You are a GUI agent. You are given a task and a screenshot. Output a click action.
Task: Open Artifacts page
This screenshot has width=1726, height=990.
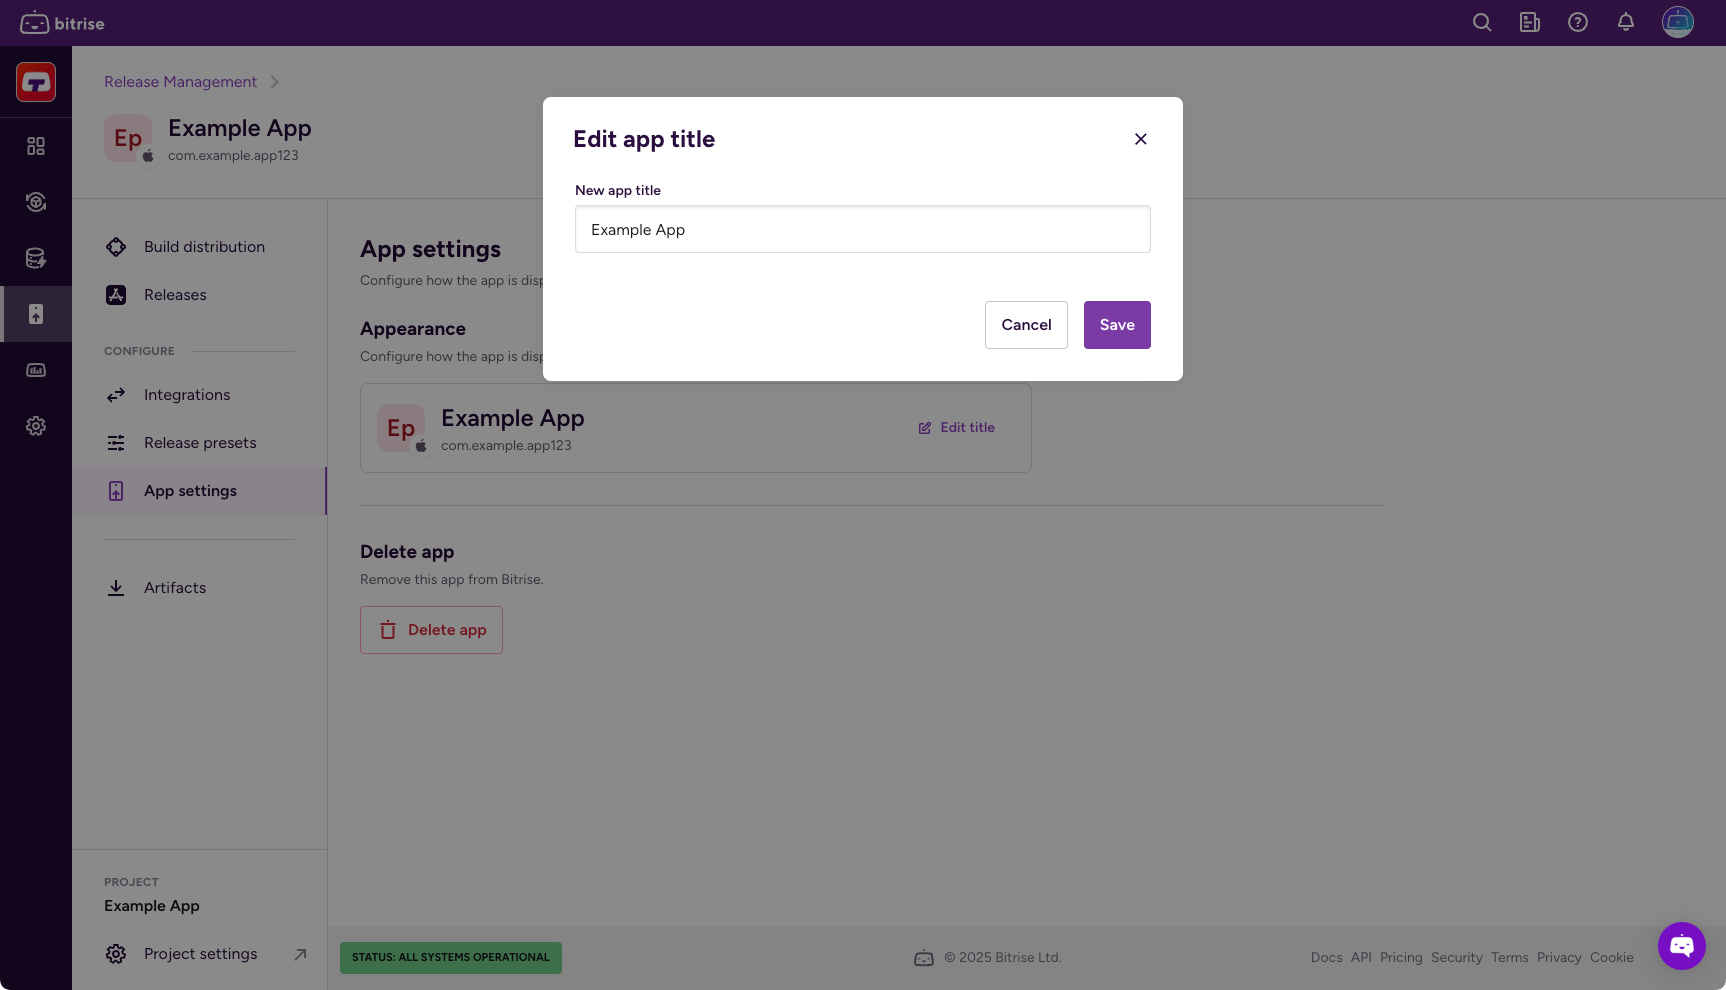click(x=200, y=588)
